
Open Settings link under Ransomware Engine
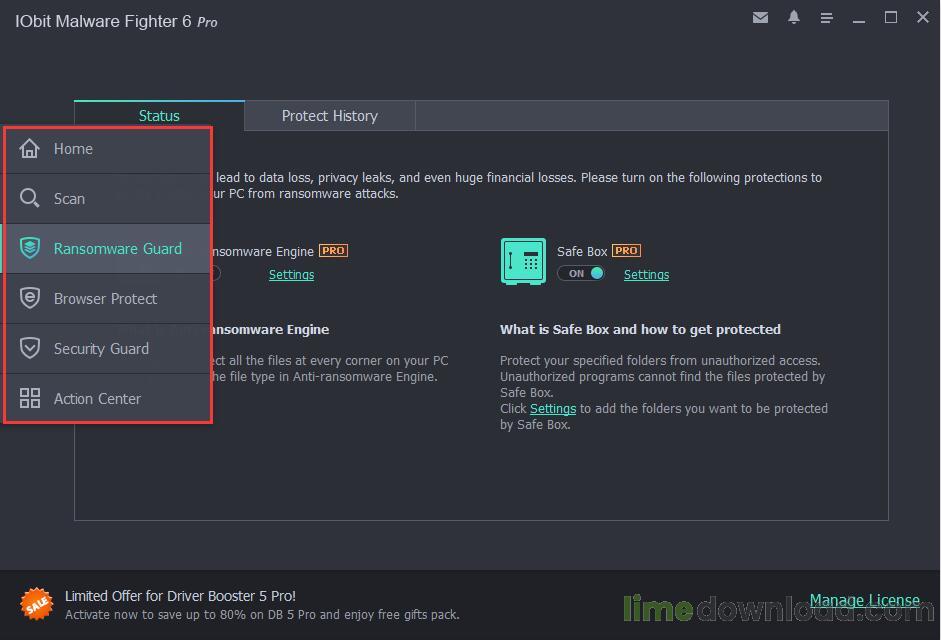click(291, 274)
